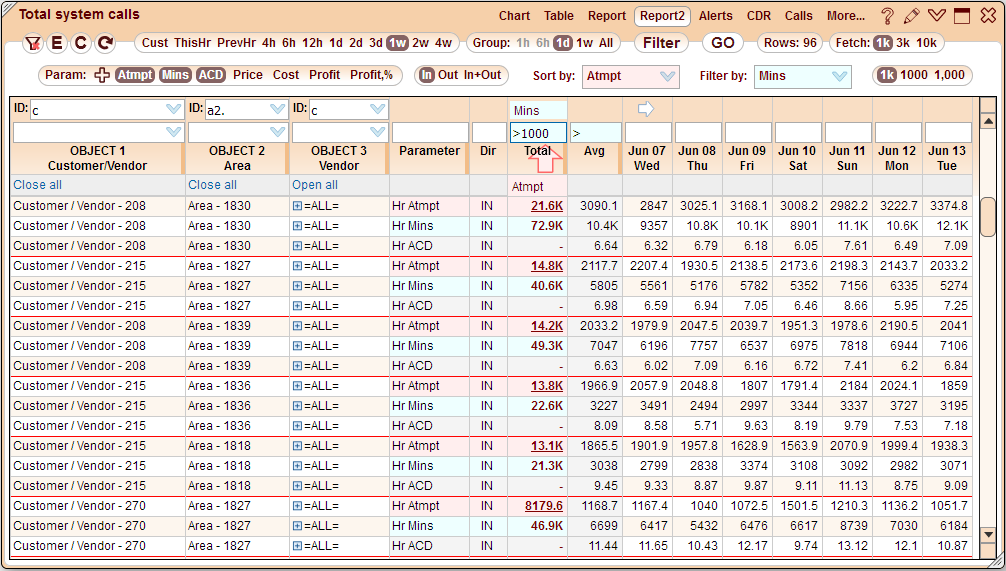Toggle the ACD parameter off
The height and width of the screenshot is (571, 1006).
[210, 75]
